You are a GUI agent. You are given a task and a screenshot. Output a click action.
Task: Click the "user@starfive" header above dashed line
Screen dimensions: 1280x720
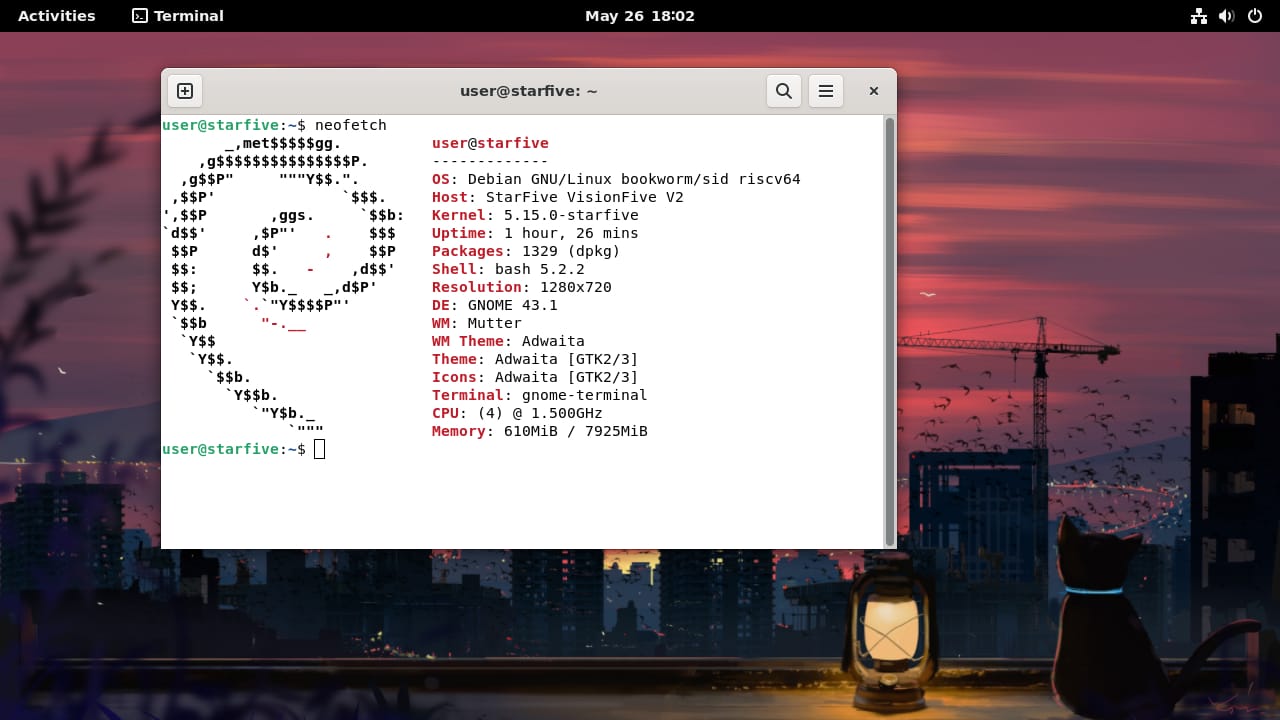[x=490, y=144]
